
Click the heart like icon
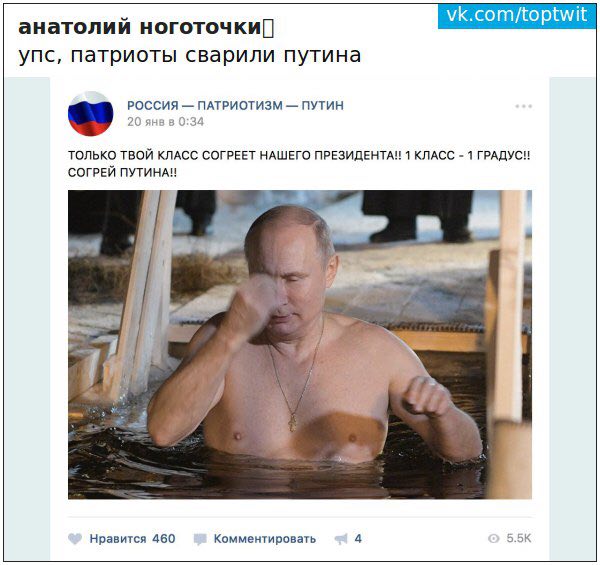(75, 539)
